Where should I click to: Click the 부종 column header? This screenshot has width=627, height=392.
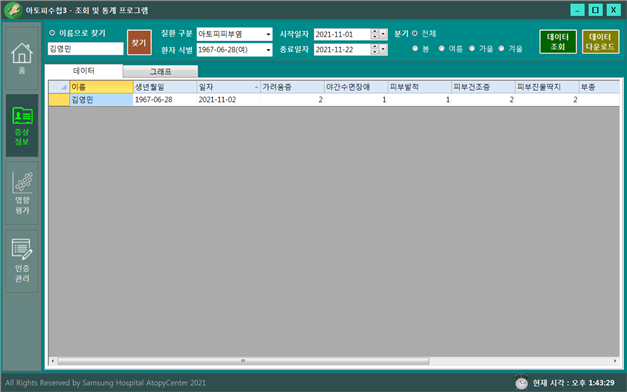[x=599, y=87]
